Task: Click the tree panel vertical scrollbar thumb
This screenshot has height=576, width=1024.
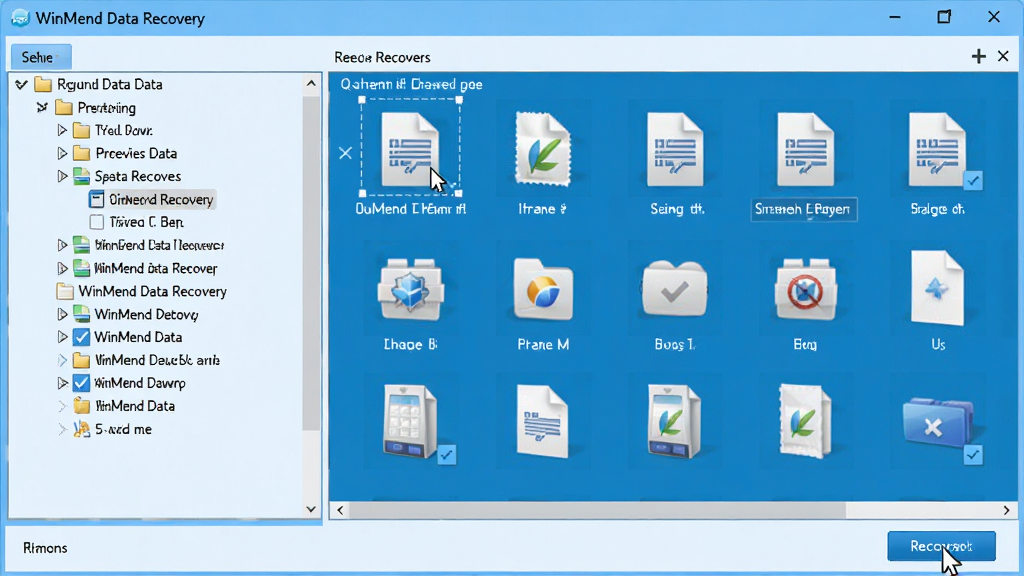Action: [x=311, y=263]
